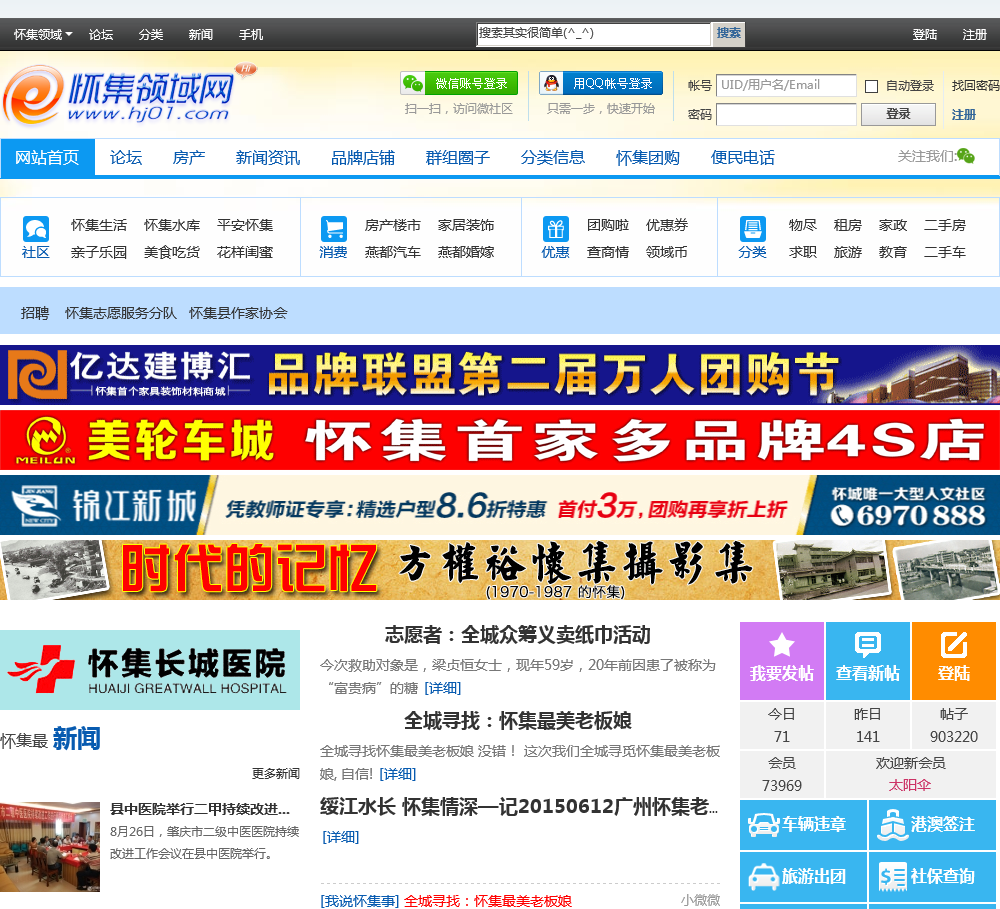Screen dimensions: 1000x909
Task: Click 登陆 in top black bar
Action: pyautogui.click(x=925, y=34)
